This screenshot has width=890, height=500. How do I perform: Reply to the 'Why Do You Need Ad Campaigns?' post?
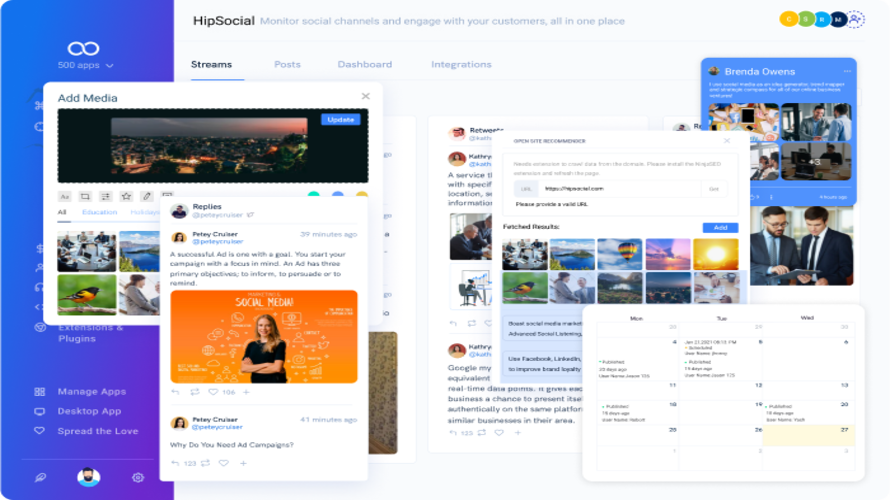pyautogui.click(x=175, y=463)
